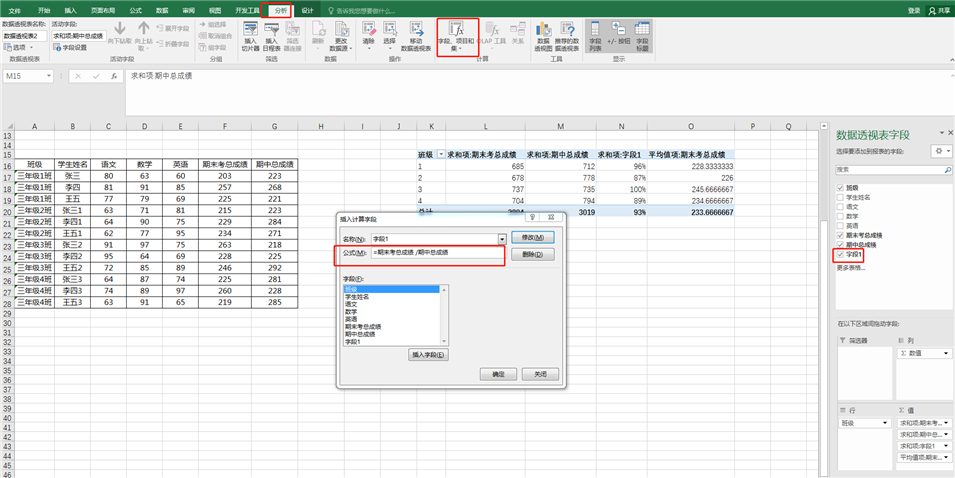The width and height of the screenshot is (955, 478).
Task: Uncheck the 期末考总成绩 field checkbox
Action: [841, 235]
